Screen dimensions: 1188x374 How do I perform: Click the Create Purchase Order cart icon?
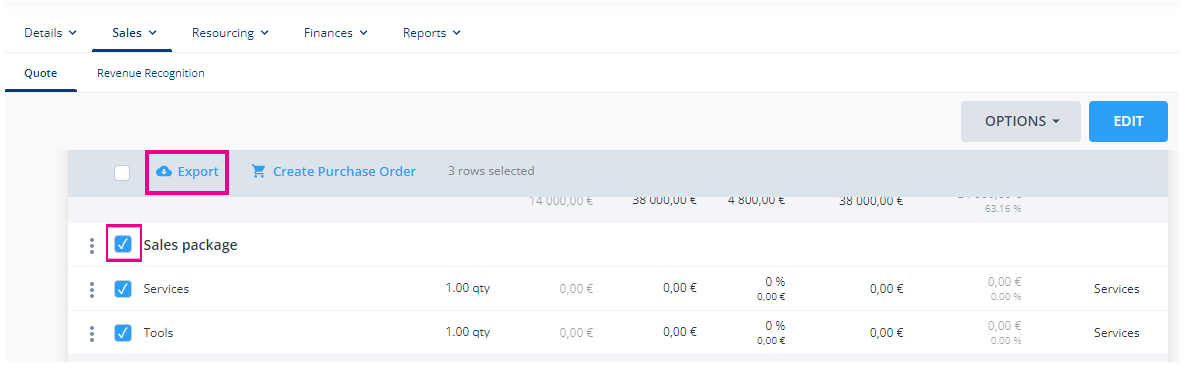click(x=258, y=172)
